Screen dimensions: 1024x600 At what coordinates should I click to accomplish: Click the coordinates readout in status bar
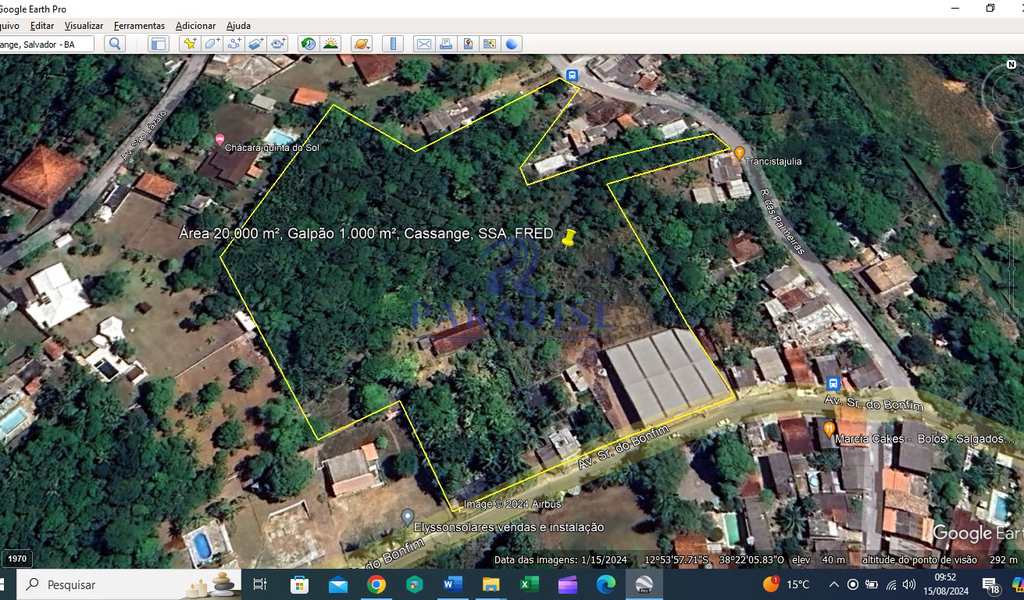tap(714, 560)
